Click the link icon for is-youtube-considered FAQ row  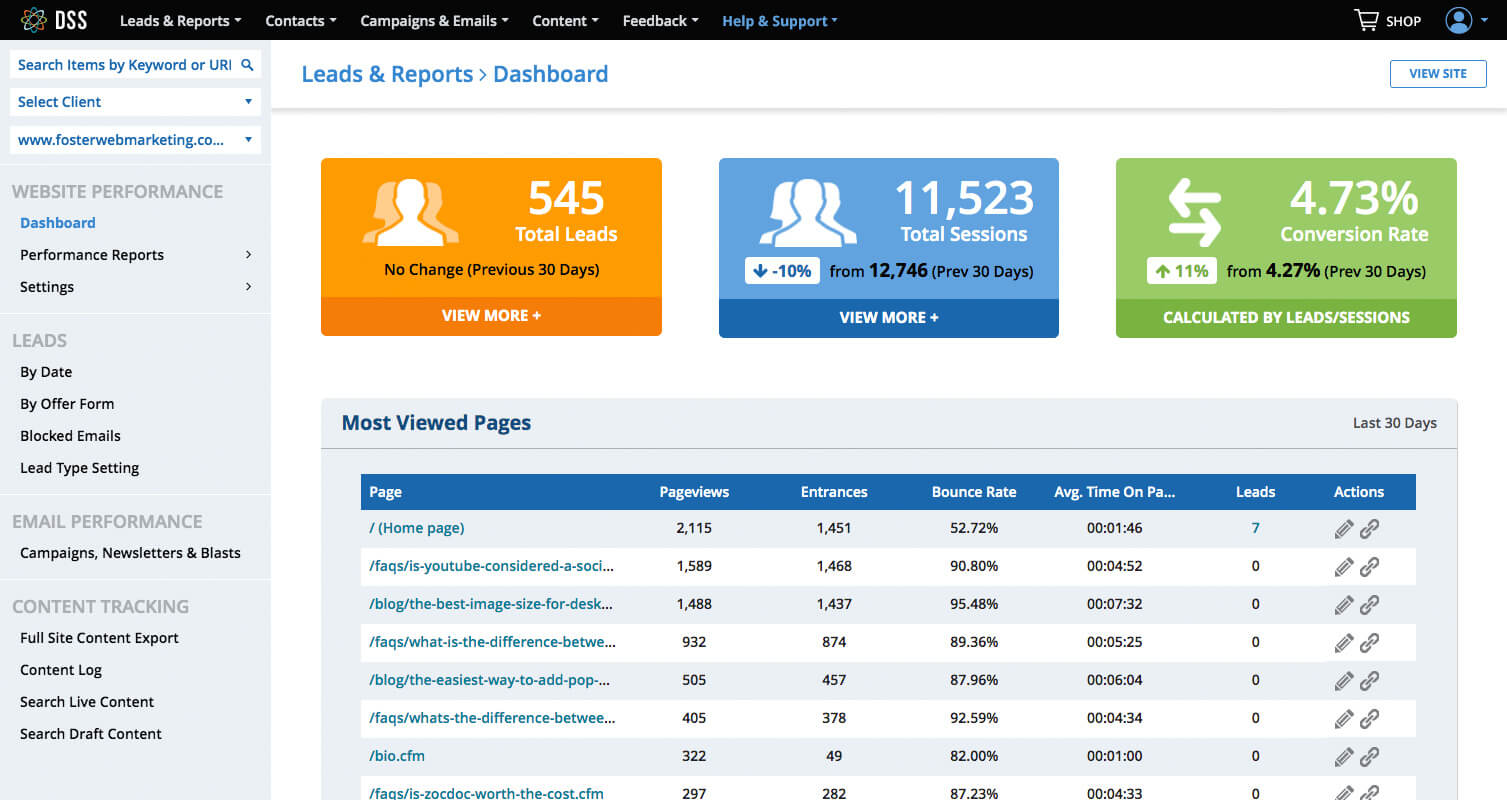click(1370, 567)
